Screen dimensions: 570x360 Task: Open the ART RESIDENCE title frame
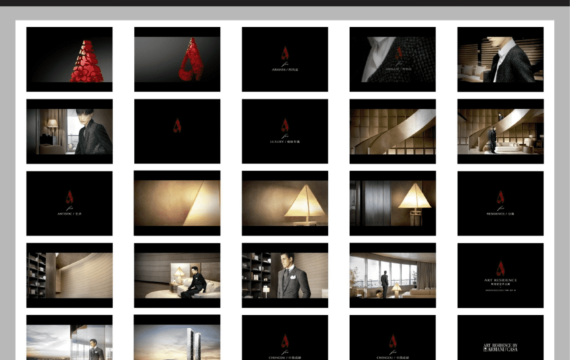click(x=501, y=275)
